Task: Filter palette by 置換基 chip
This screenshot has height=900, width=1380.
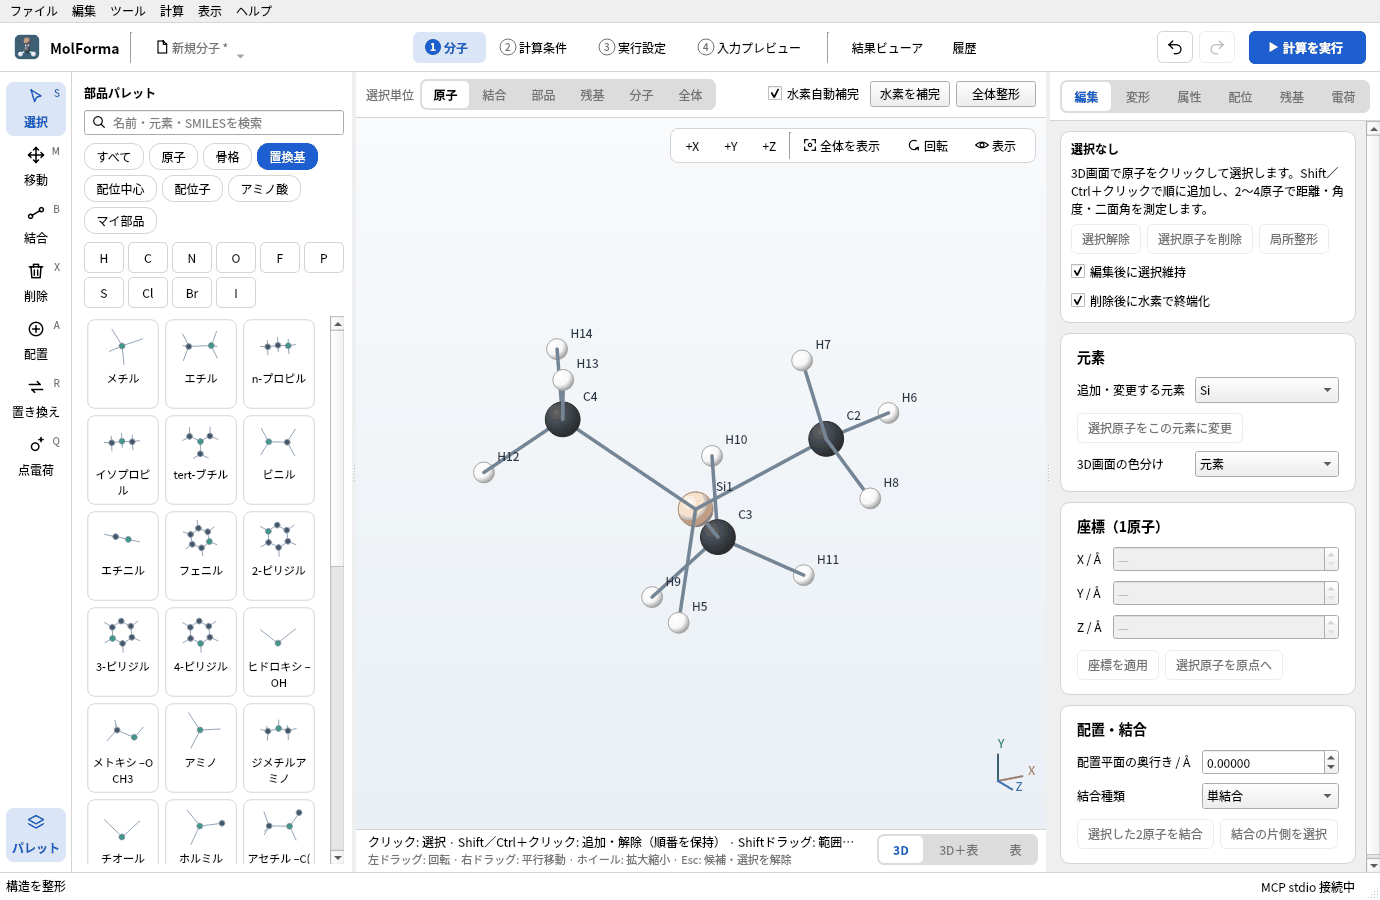Action: [287, 157]
